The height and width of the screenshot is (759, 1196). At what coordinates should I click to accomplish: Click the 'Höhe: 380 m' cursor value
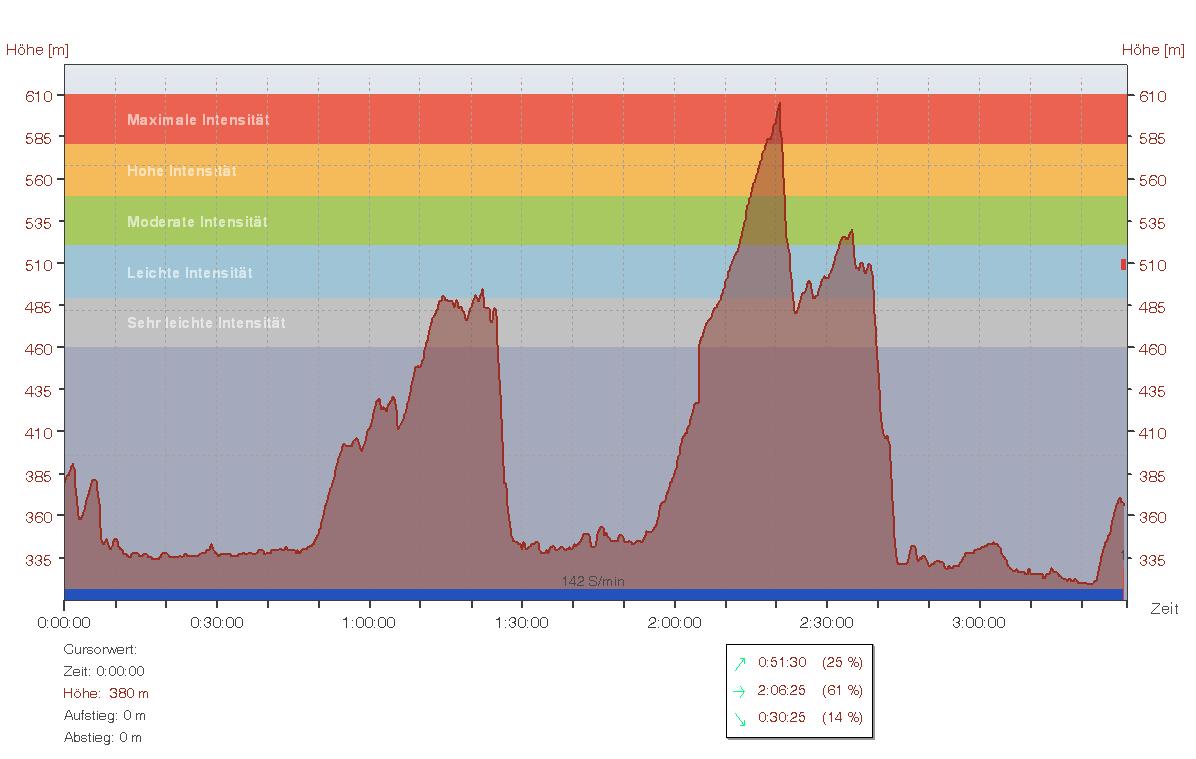coord(106,693)
